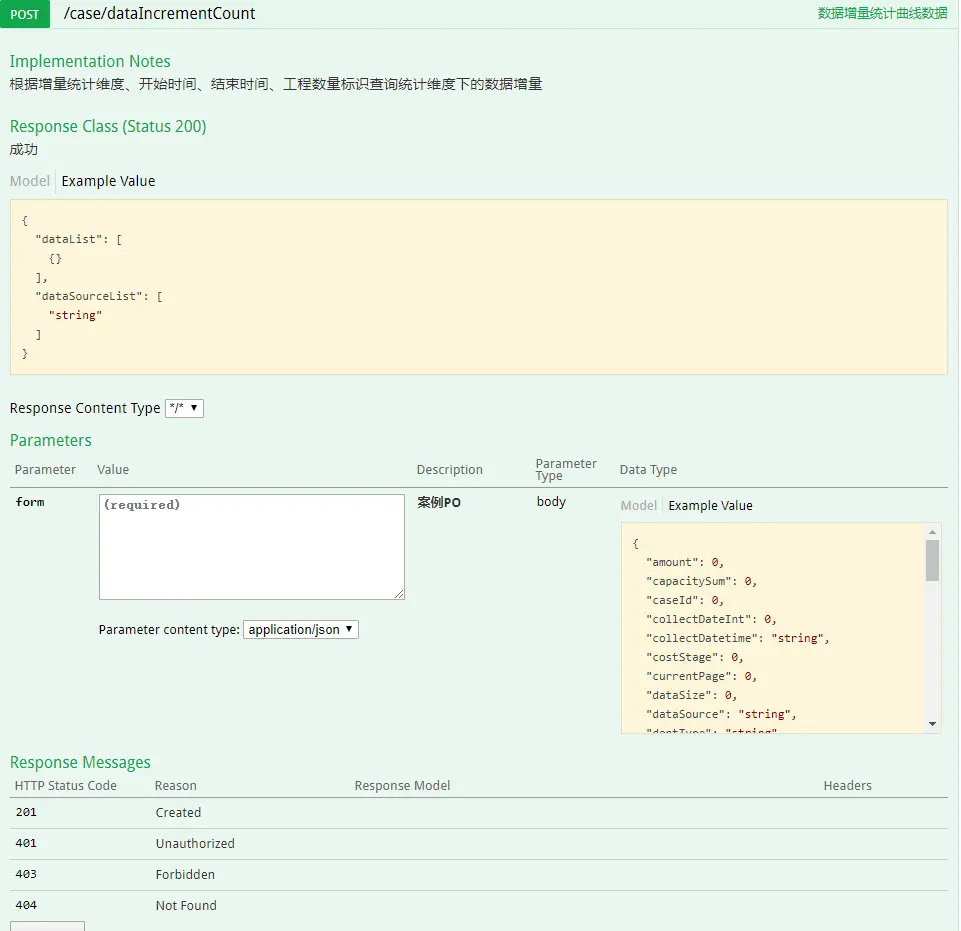961x931 pixels.
Task: Click the Response Messages heading
Action: 80,762
